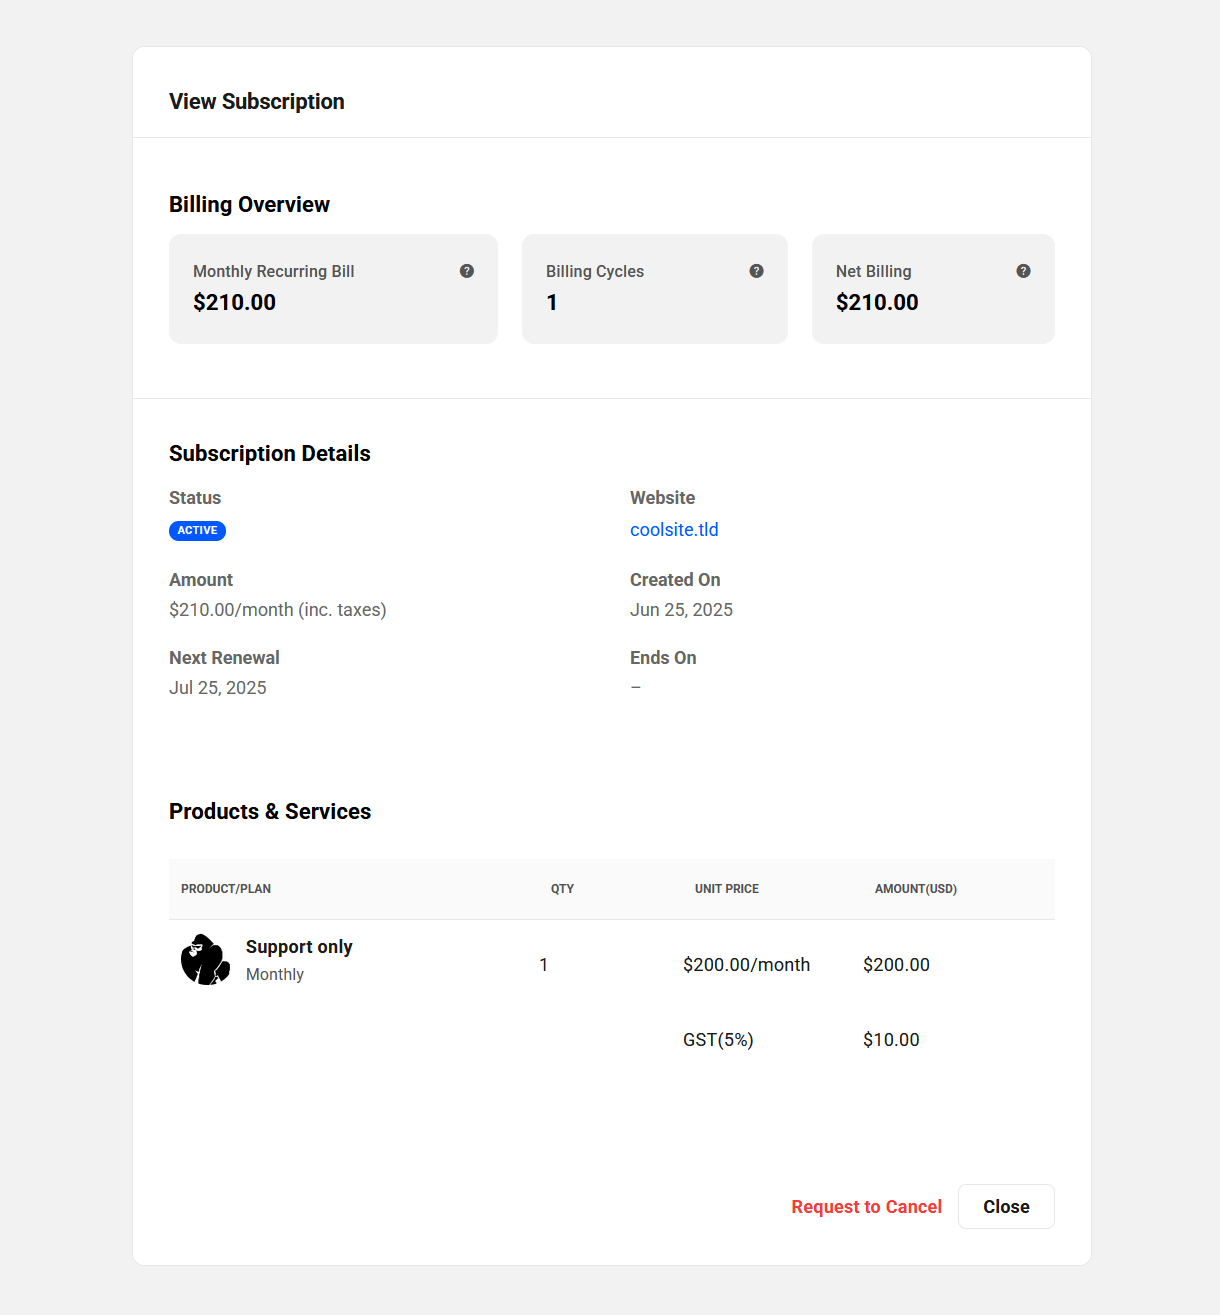This screenshot has width=1220, height=1315.
Task: Click the View Subscription dialog title
Action: tap(257, 102)
